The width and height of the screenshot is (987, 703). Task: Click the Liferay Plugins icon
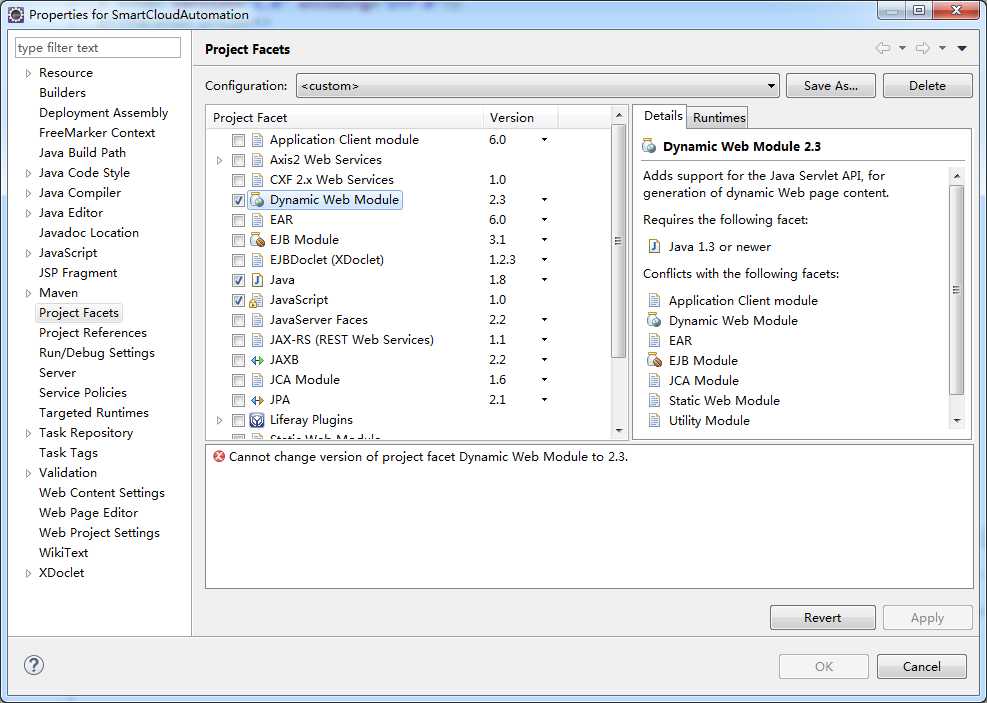click(x=257, y=420)
